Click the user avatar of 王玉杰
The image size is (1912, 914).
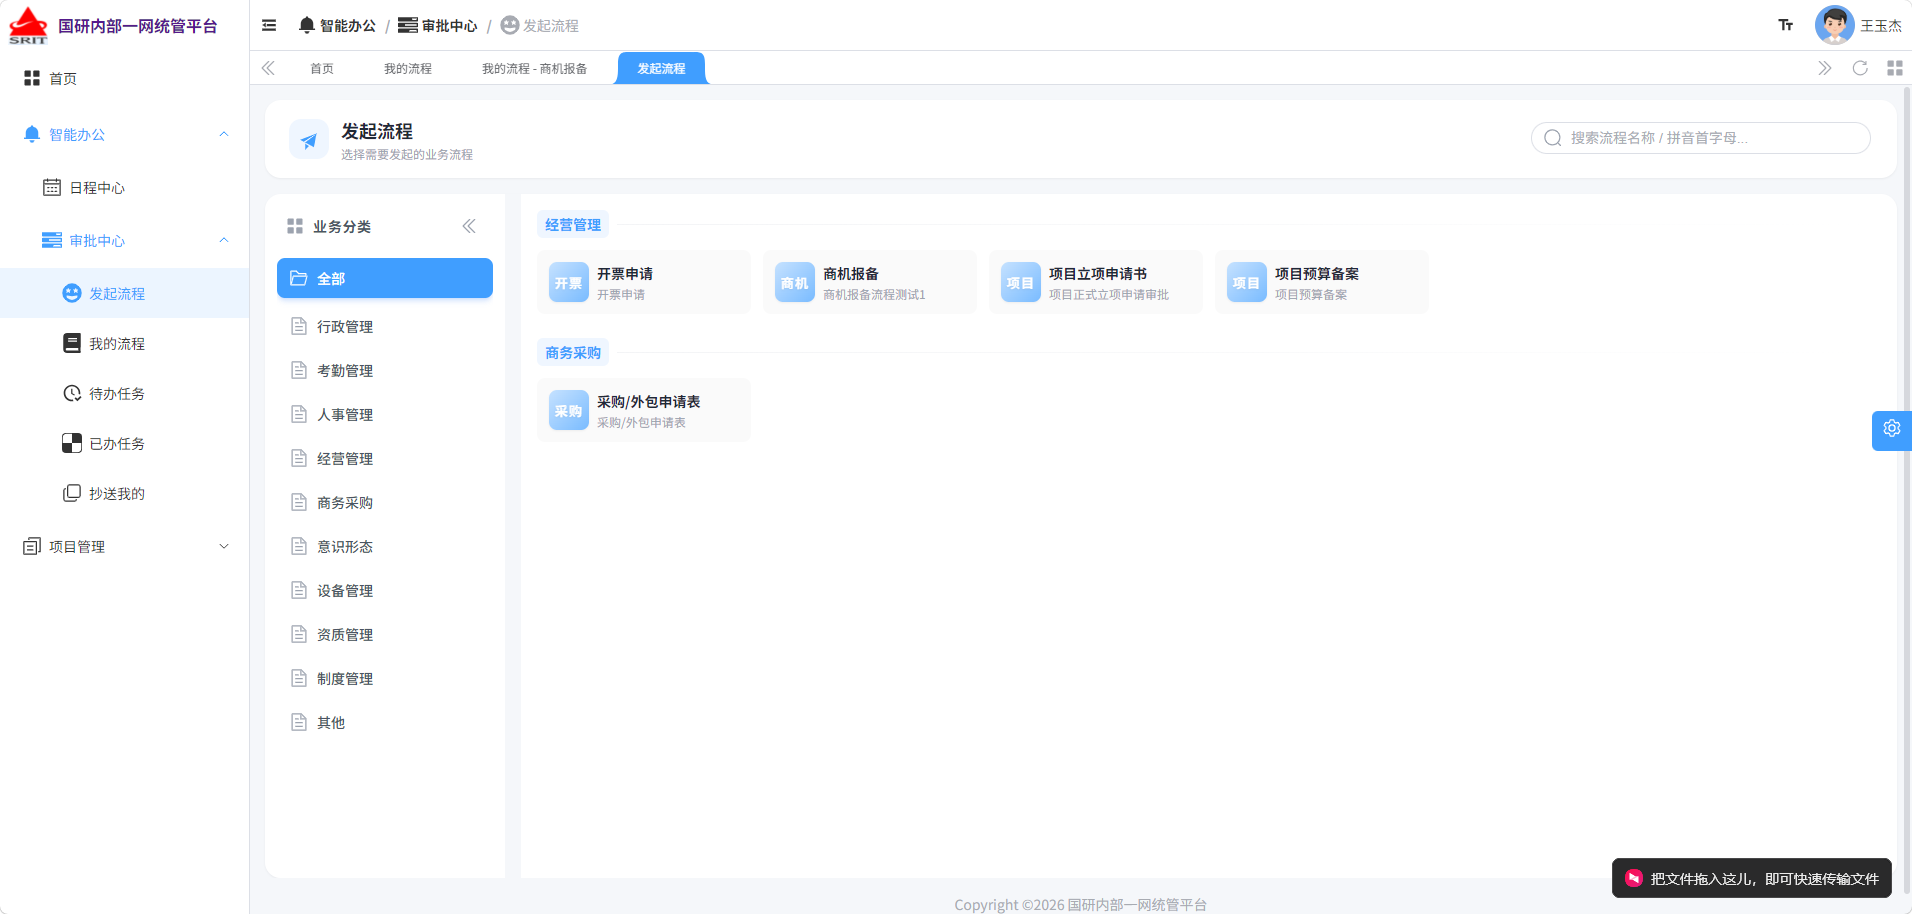click(1834, 25)
